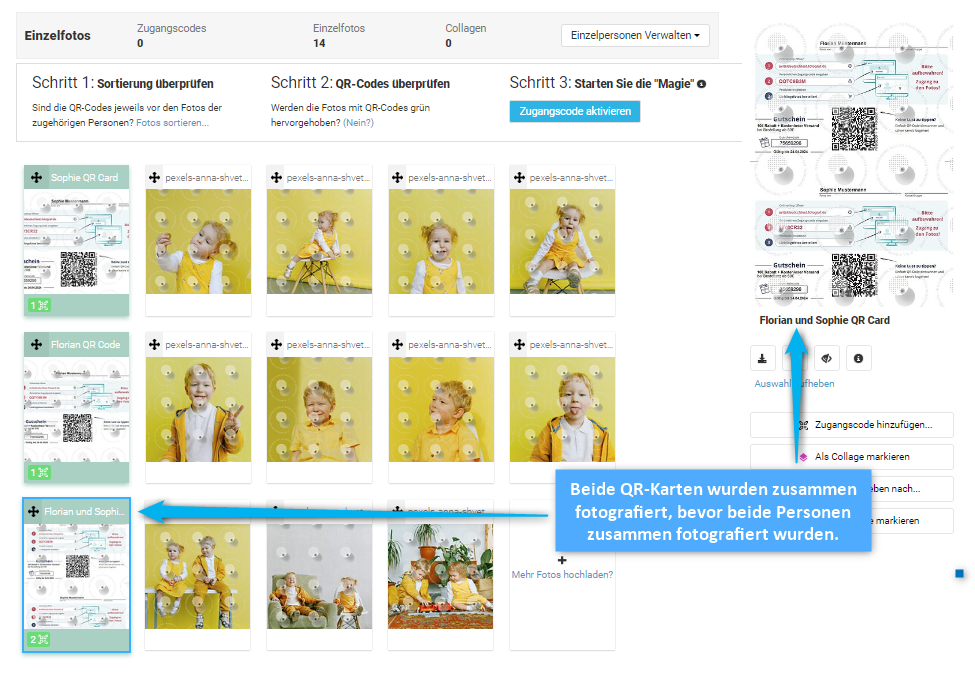Click the QR icon in Zugangscode hinzufügen
The image size is (975, 675).
pyautogui.click(x=803, y=425)
